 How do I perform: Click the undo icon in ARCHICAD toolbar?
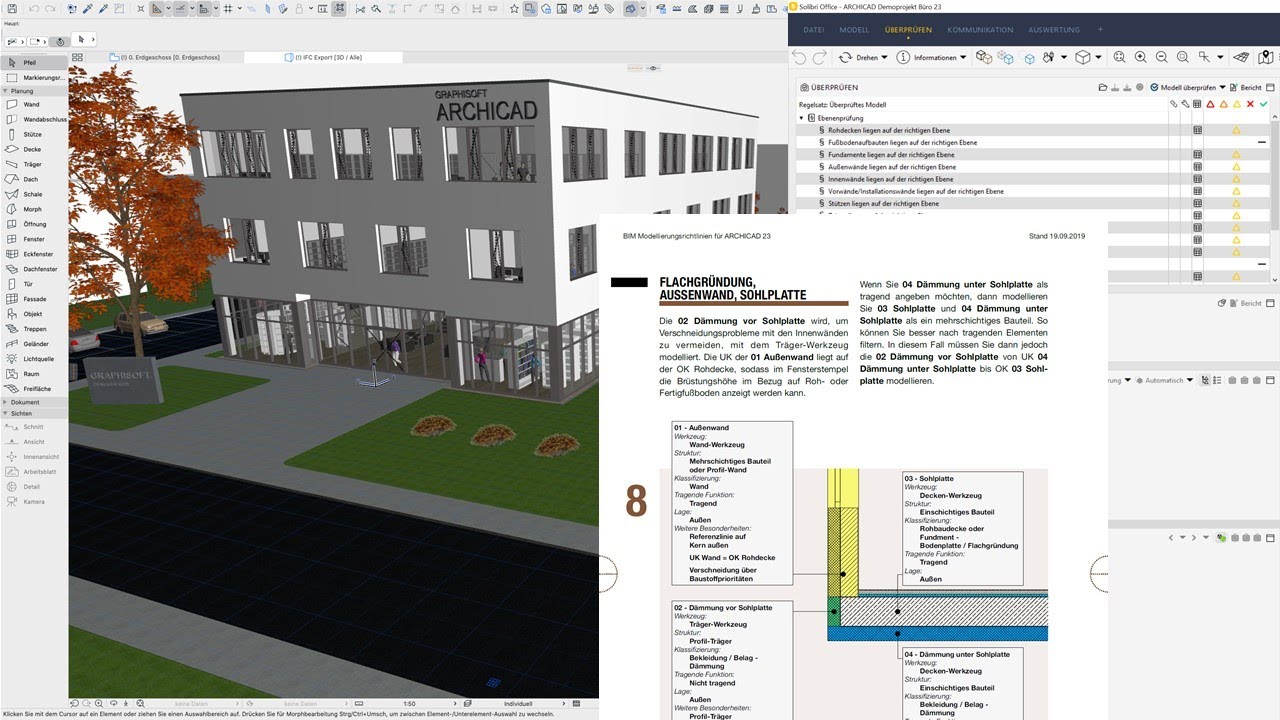[x=34, y=9]
